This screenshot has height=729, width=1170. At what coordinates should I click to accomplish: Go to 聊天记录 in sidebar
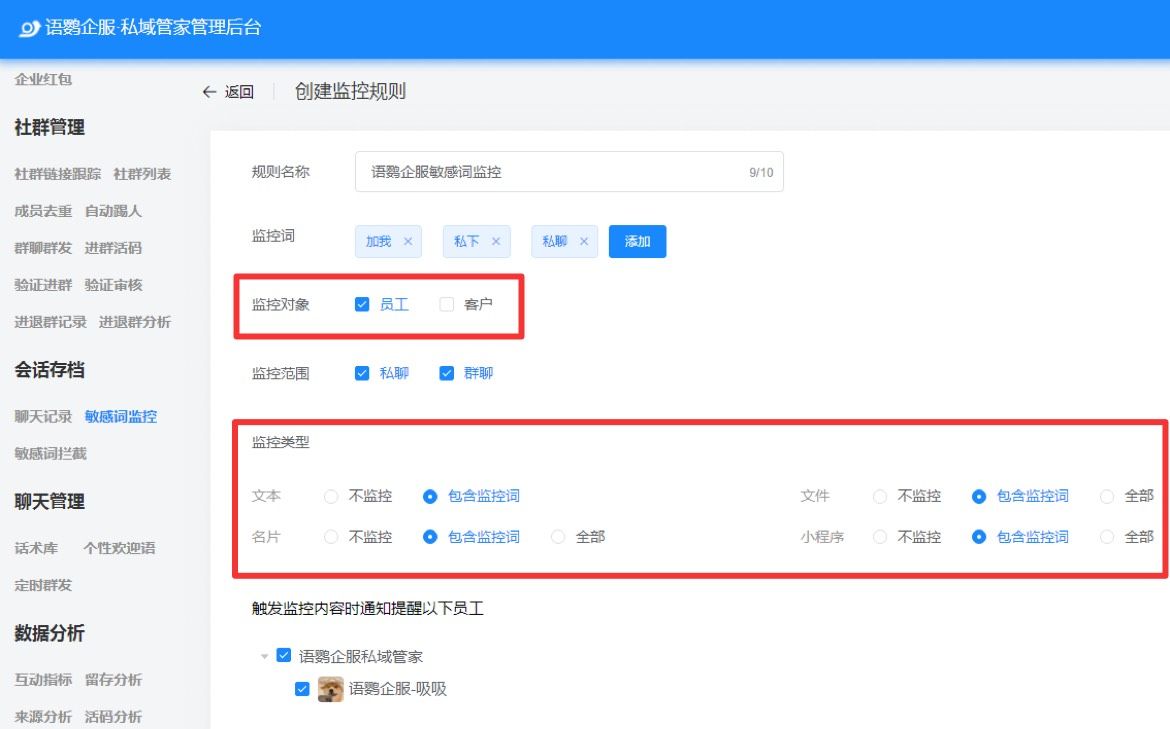click(x=43, y=417)
